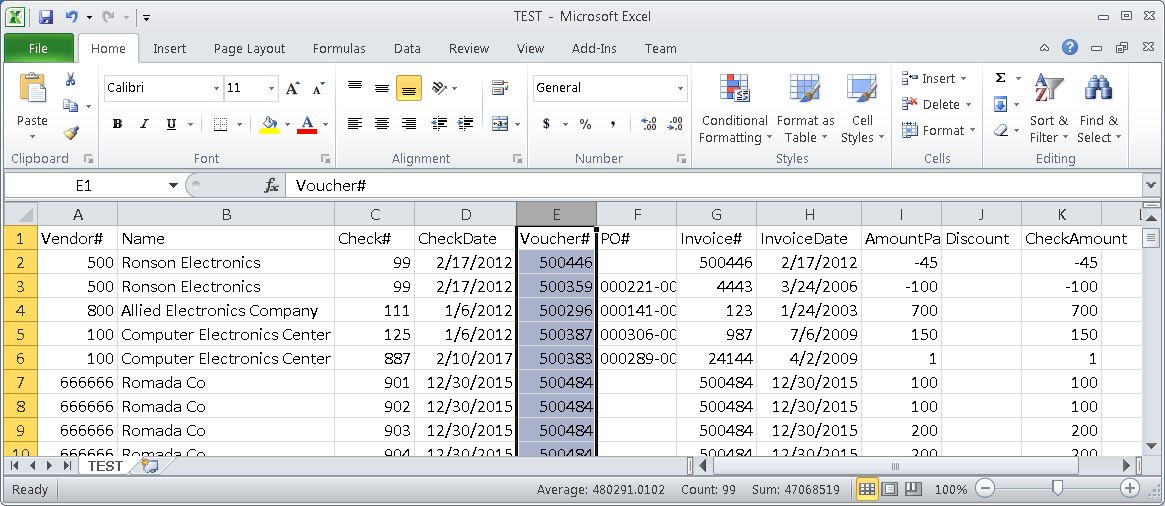Screen dimensions: 1165x506
Task: Toggle Bottom Align vertical alignment
Action: (409, 88)
